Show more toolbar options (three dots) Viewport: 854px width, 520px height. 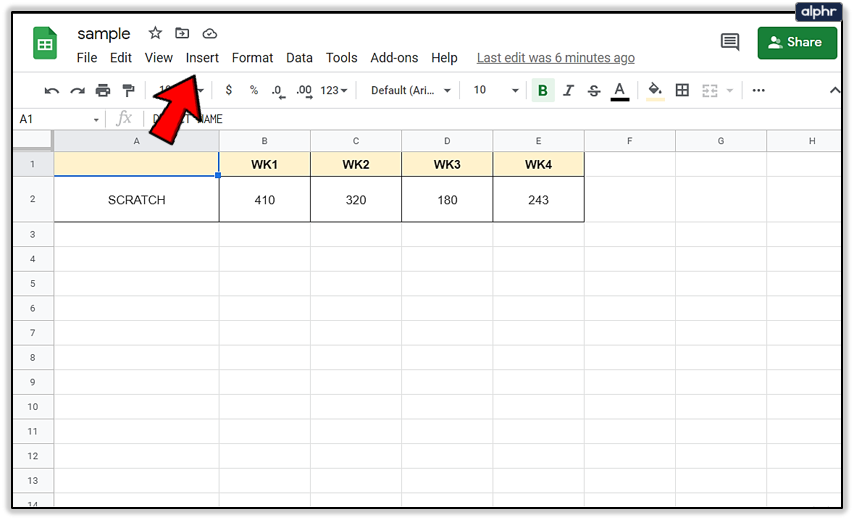(x=758, y=90)
